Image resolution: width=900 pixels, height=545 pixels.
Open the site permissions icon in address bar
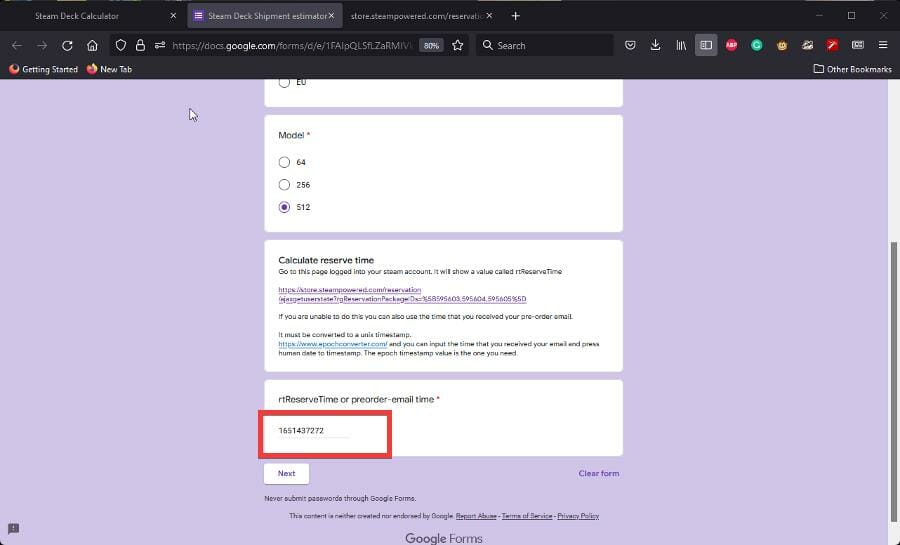[160, 45]
